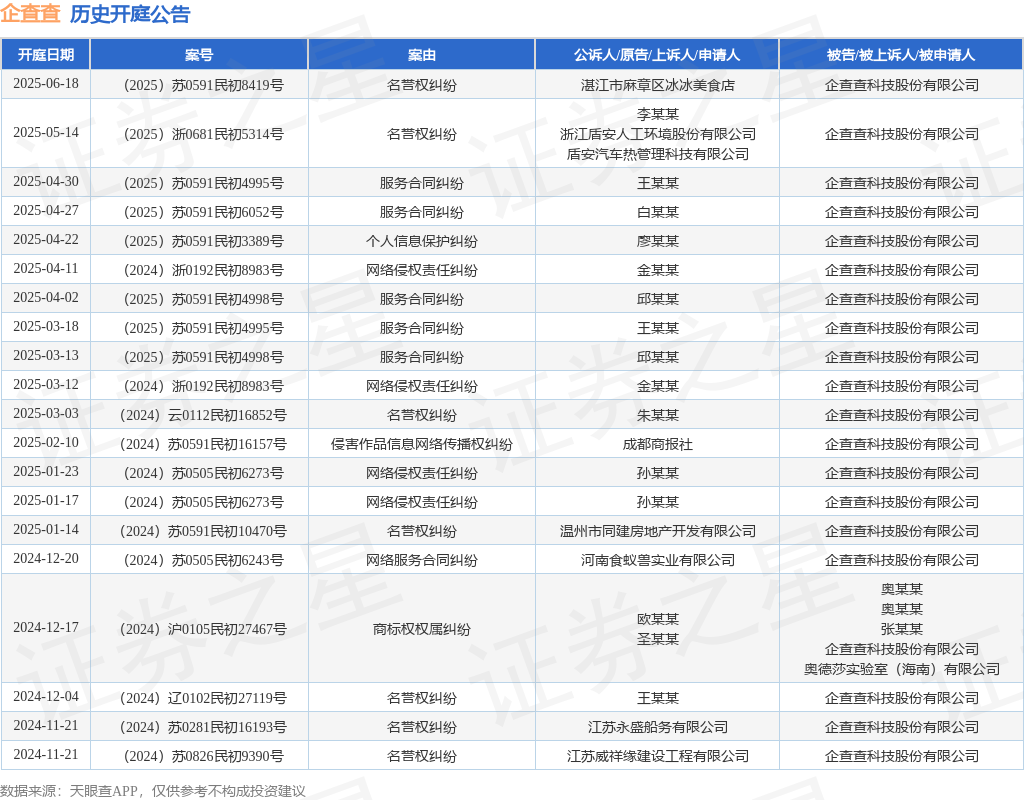Click plaintiff 朱某某

pyautogui.click(x=658, y=415)
